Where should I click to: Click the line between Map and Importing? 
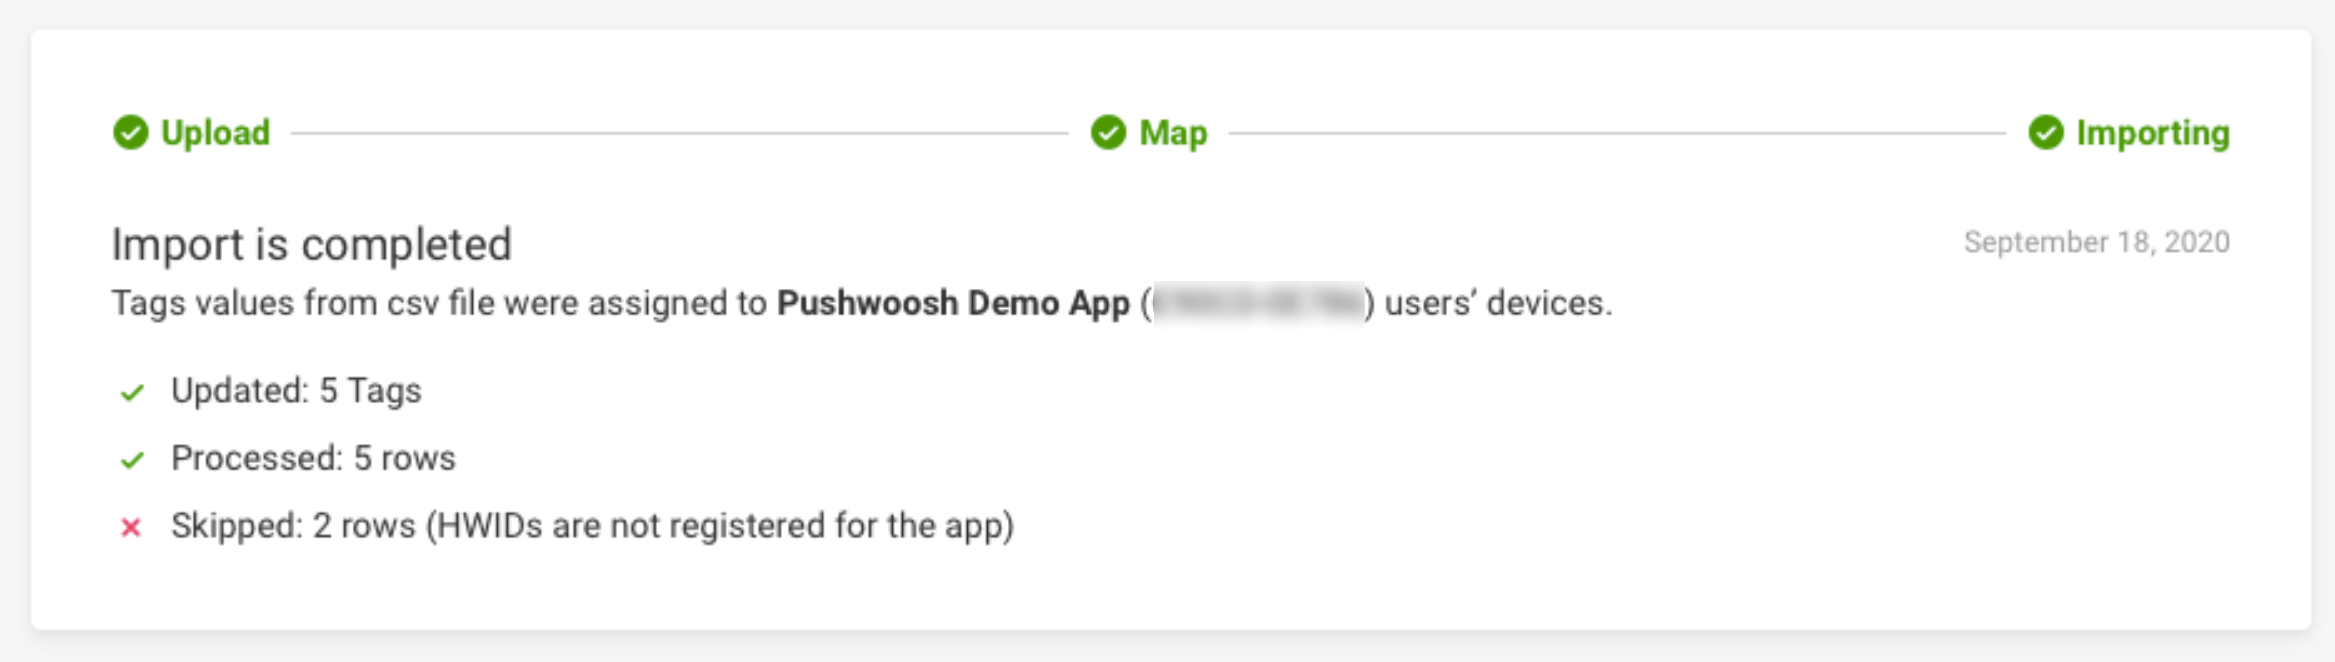(x=1617, y=132)
